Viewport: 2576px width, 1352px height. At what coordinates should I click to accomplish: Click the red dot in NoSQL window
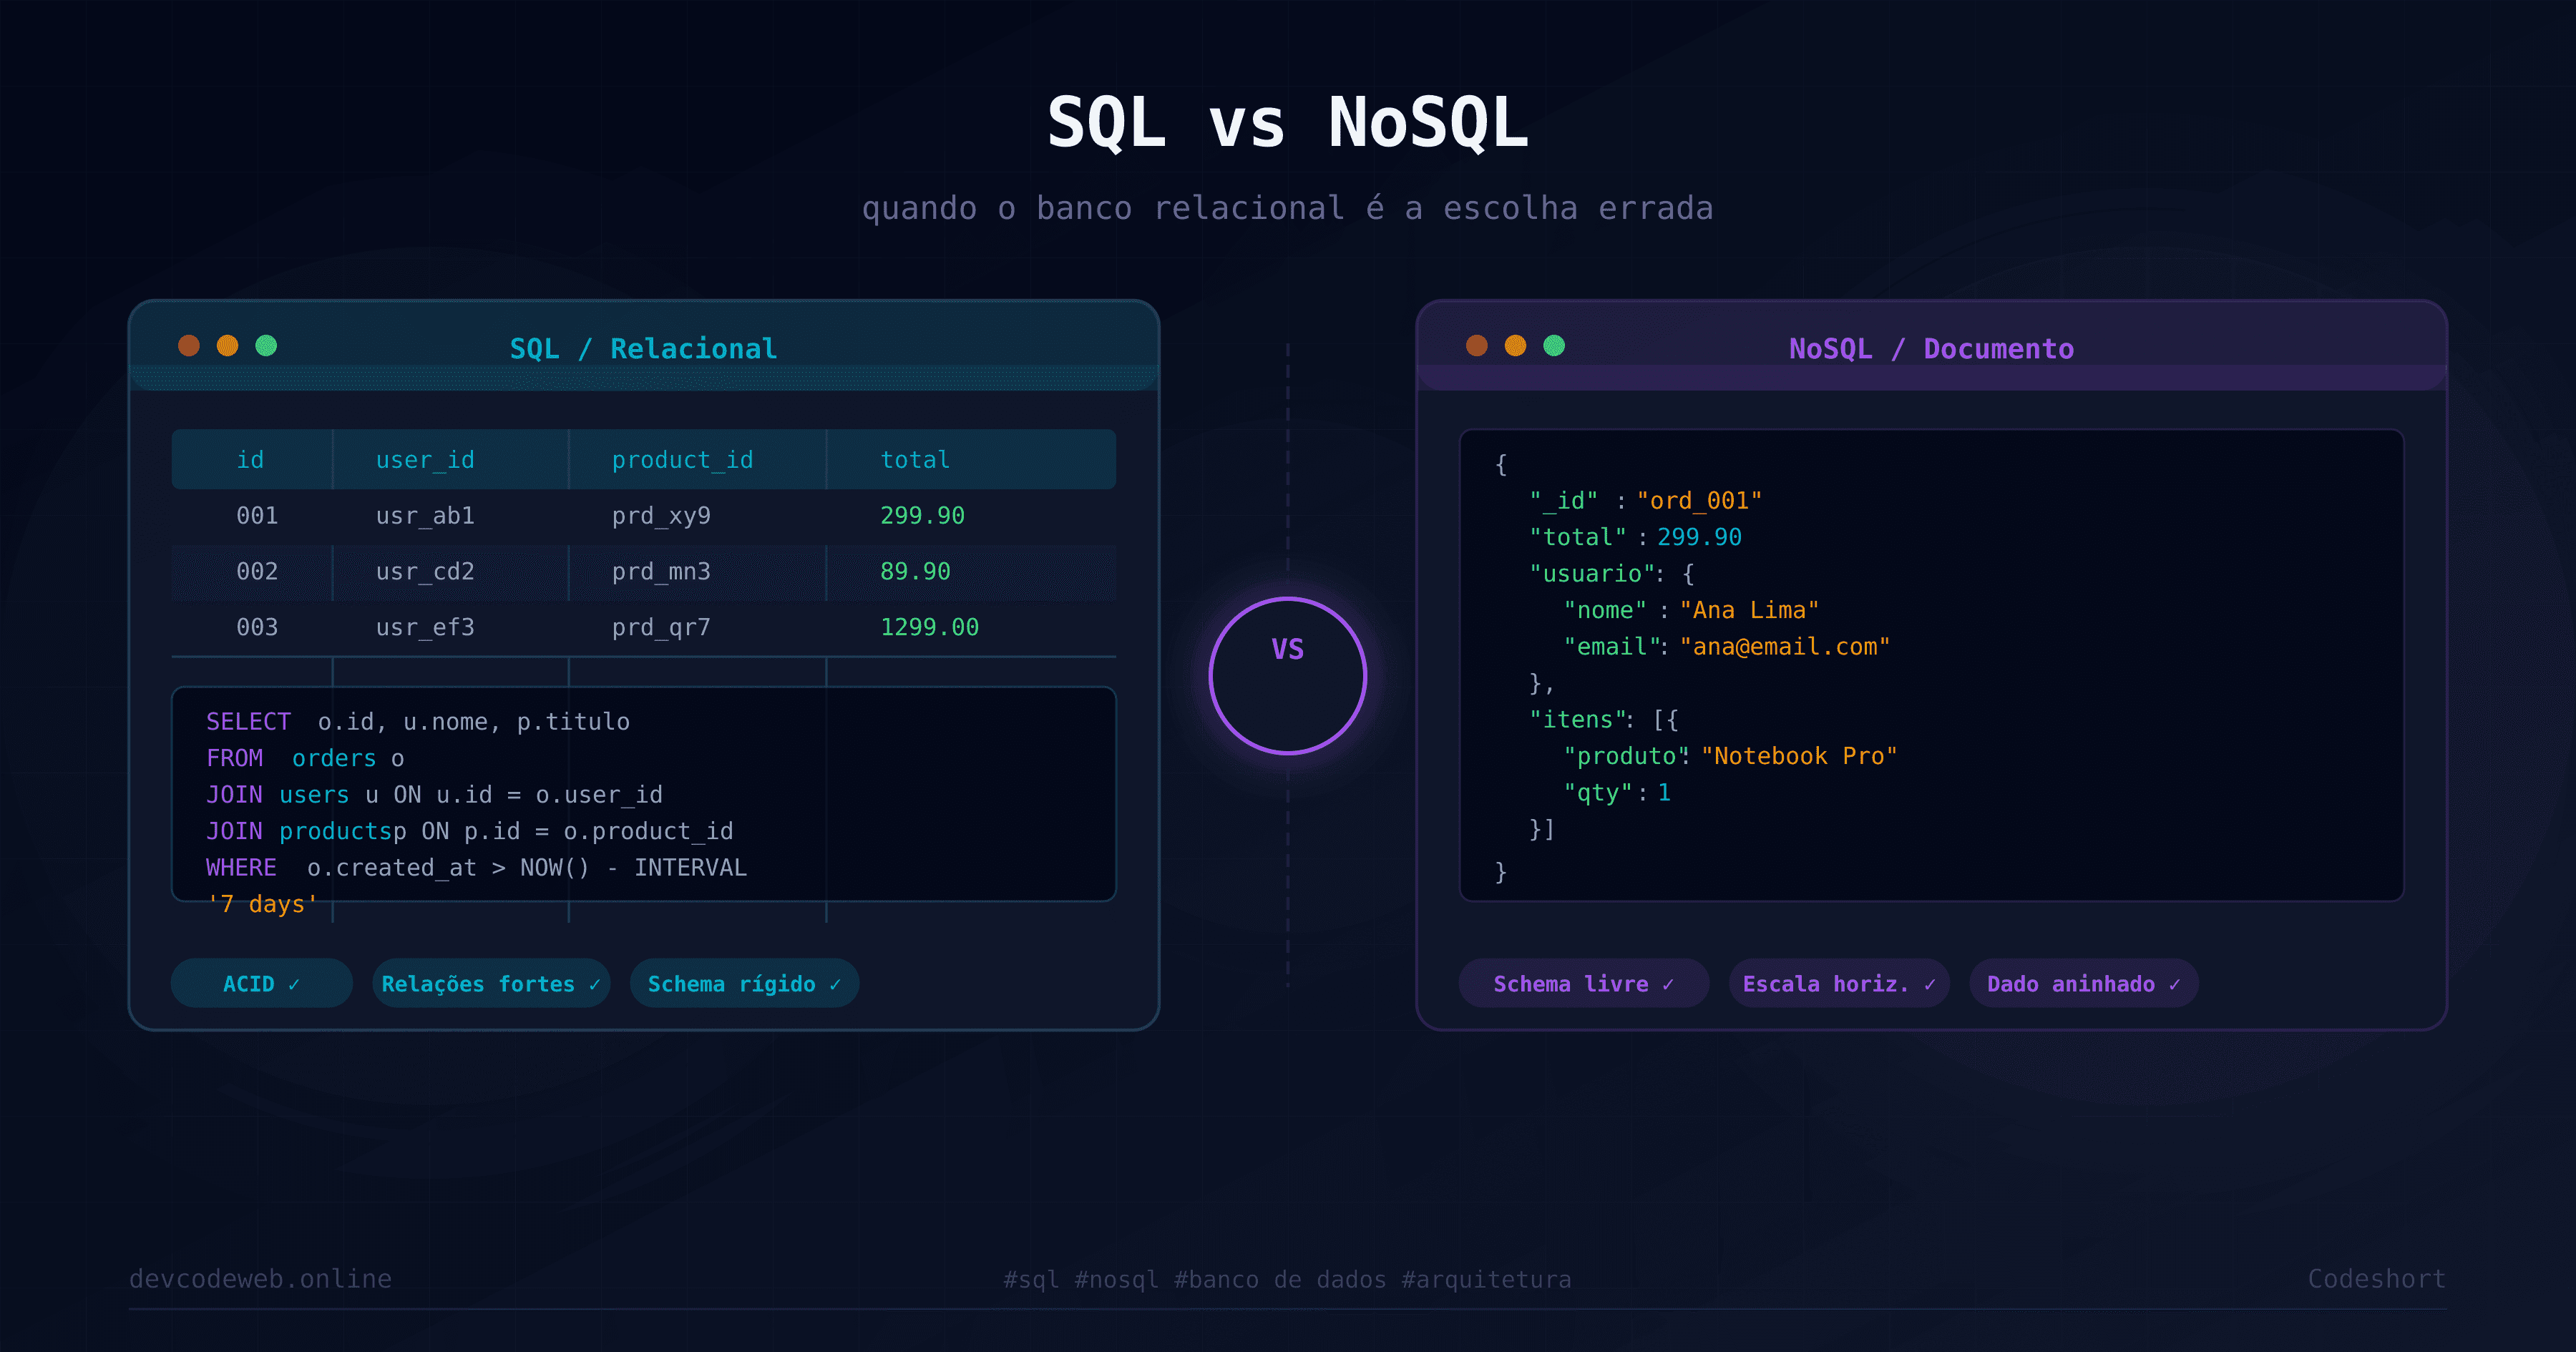(1477, 346)
